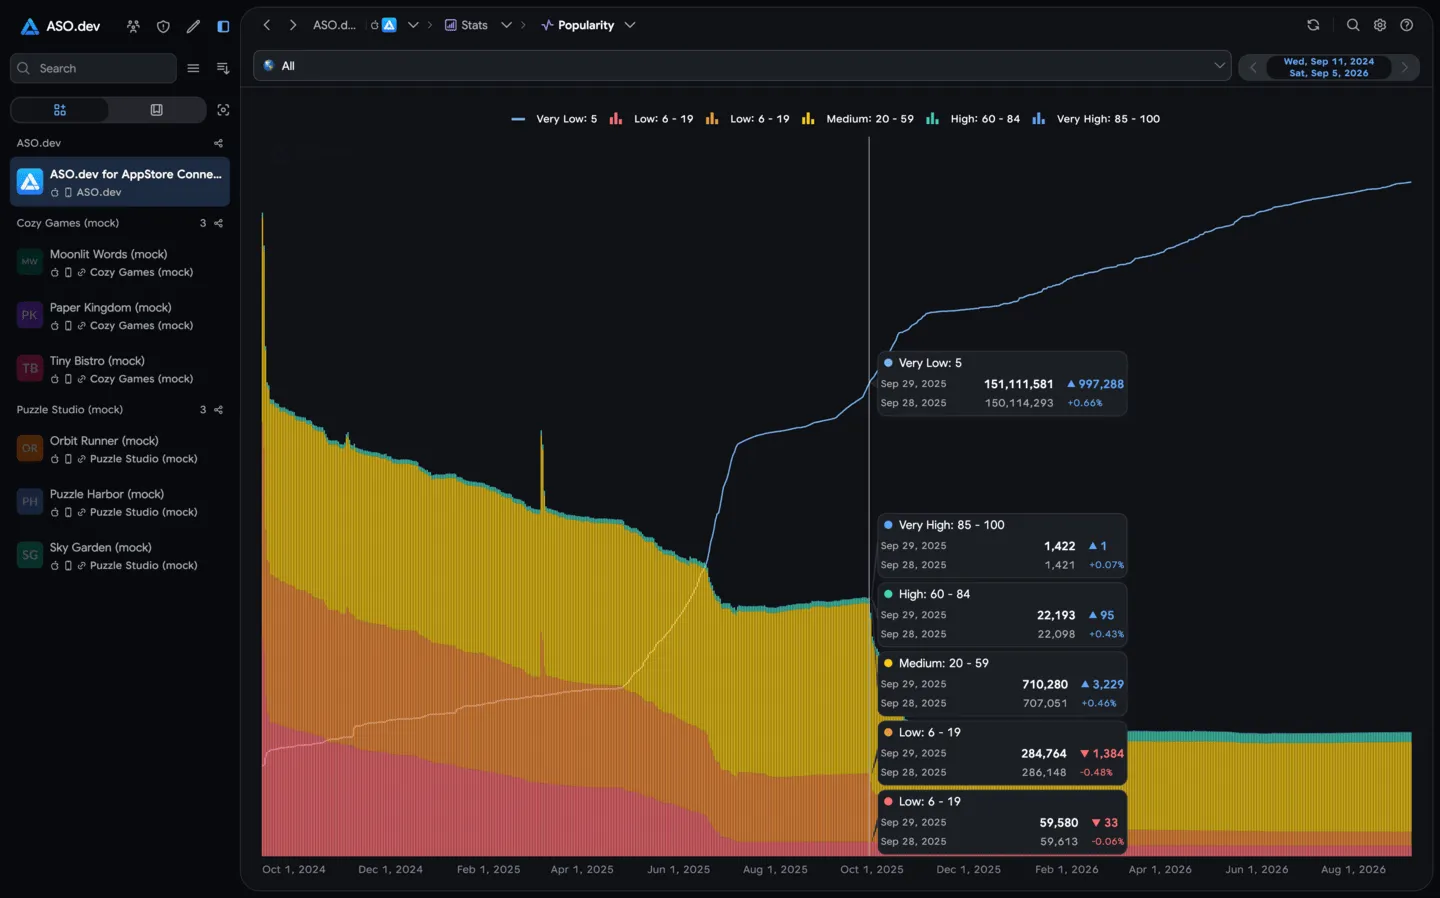Open the settings gear icon
This screenshot has width=1440, height=898.
coord(1380,25)
